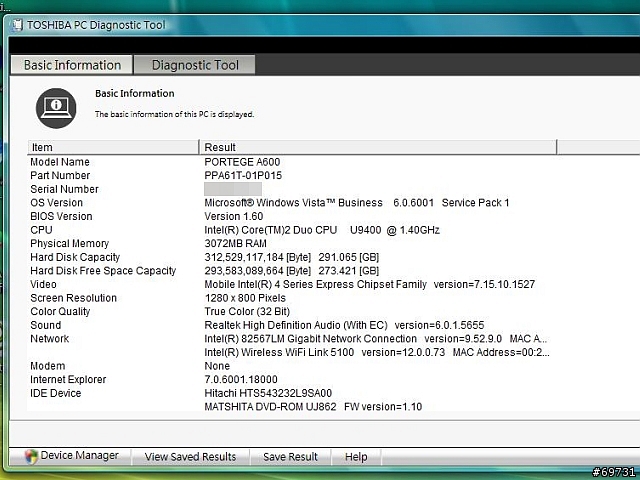Select the PPA61T-01P015 value

tap(243, 176)
